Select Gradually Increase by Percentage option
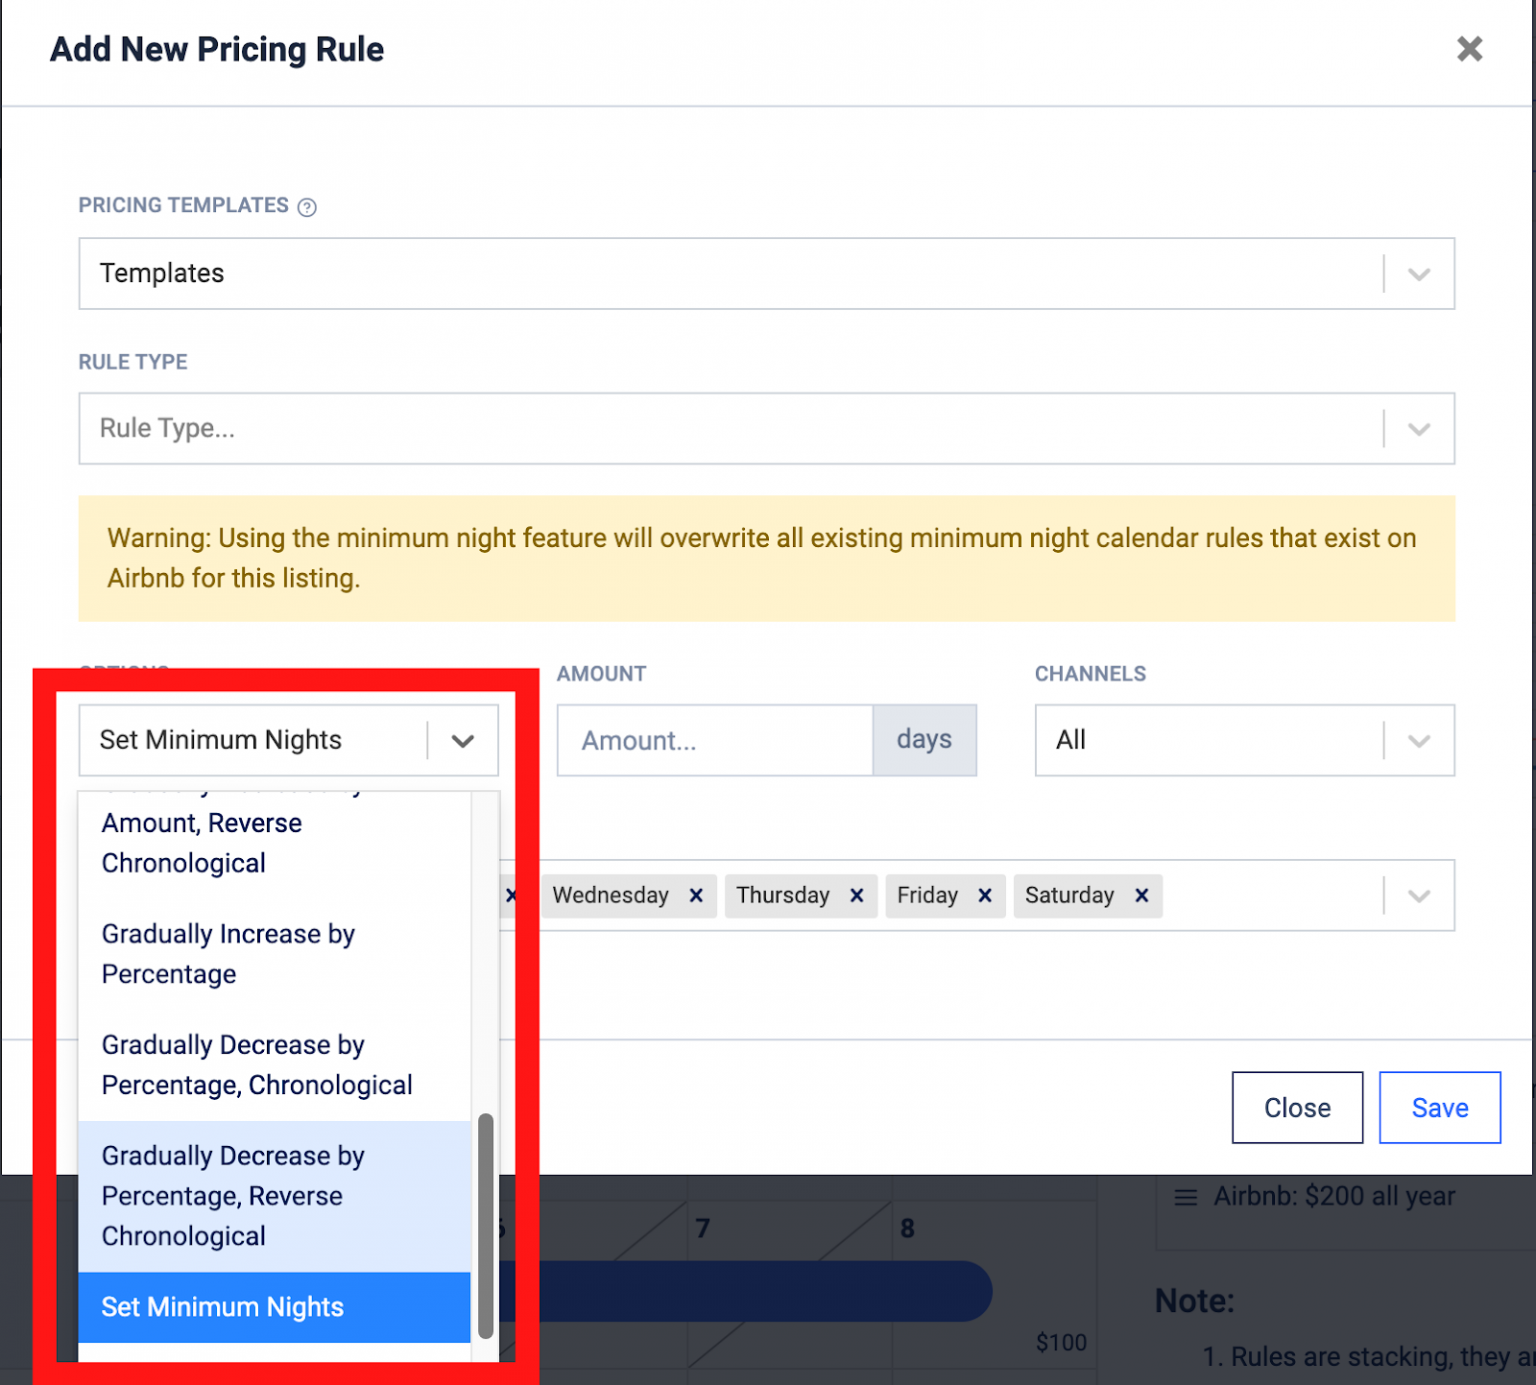Screen dimensions: 1536x1385 228,953
